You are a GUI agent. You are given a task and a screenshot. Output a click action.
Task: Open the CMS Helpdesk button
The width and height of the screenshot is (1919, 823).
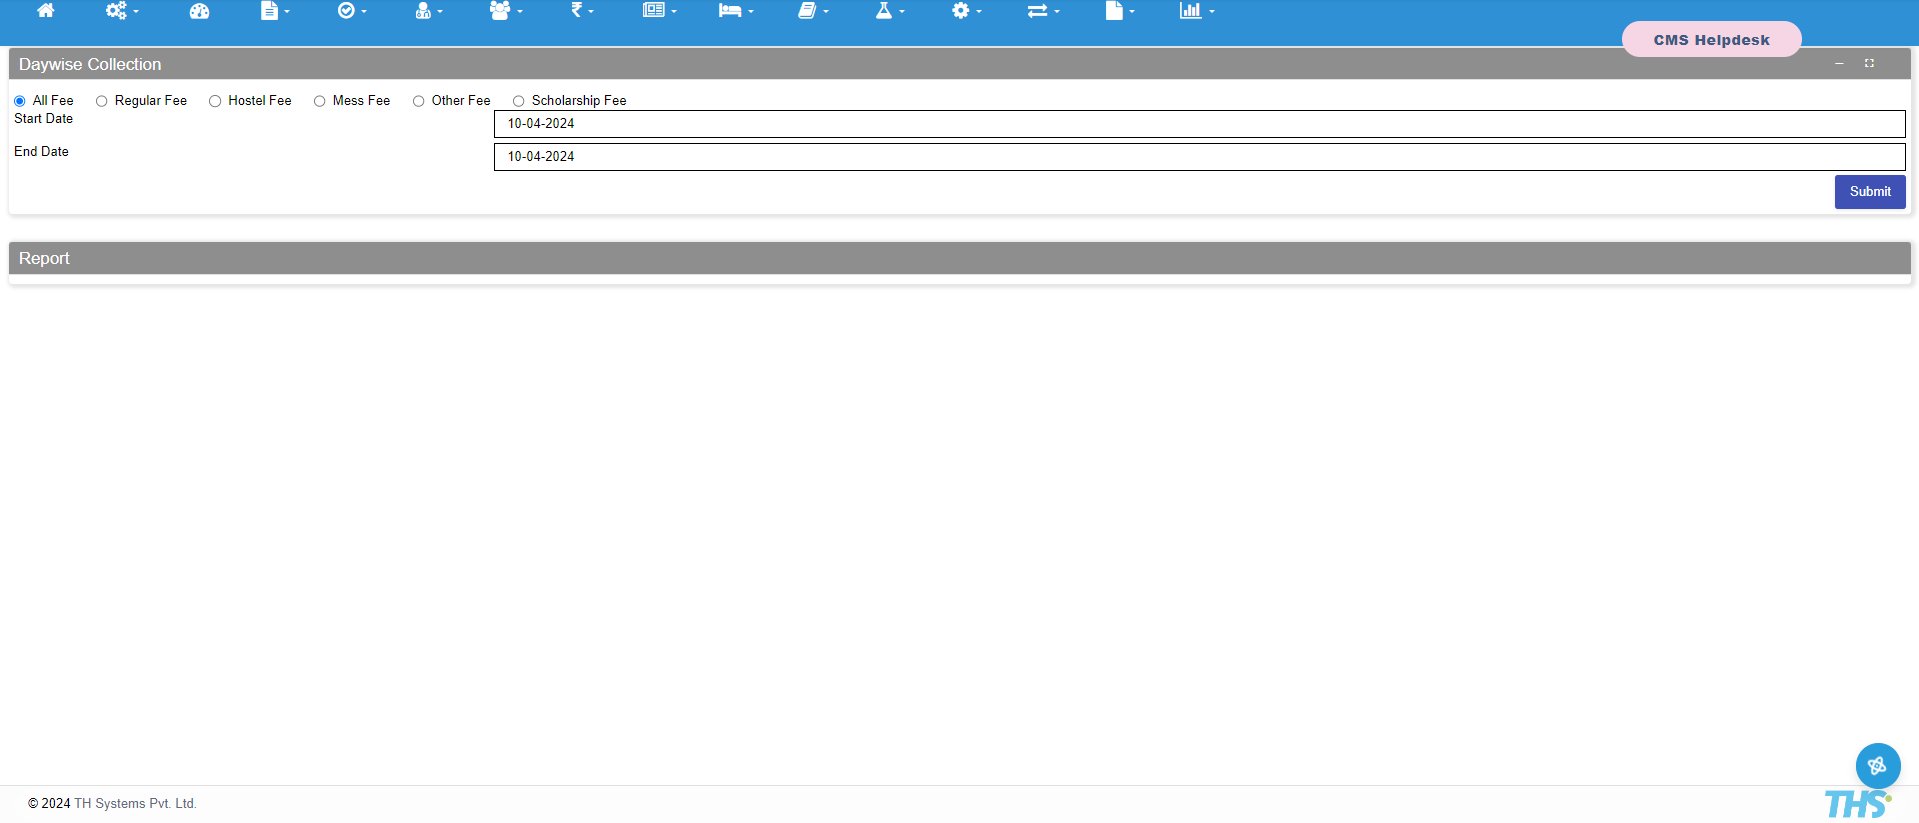coord(1711,40)
